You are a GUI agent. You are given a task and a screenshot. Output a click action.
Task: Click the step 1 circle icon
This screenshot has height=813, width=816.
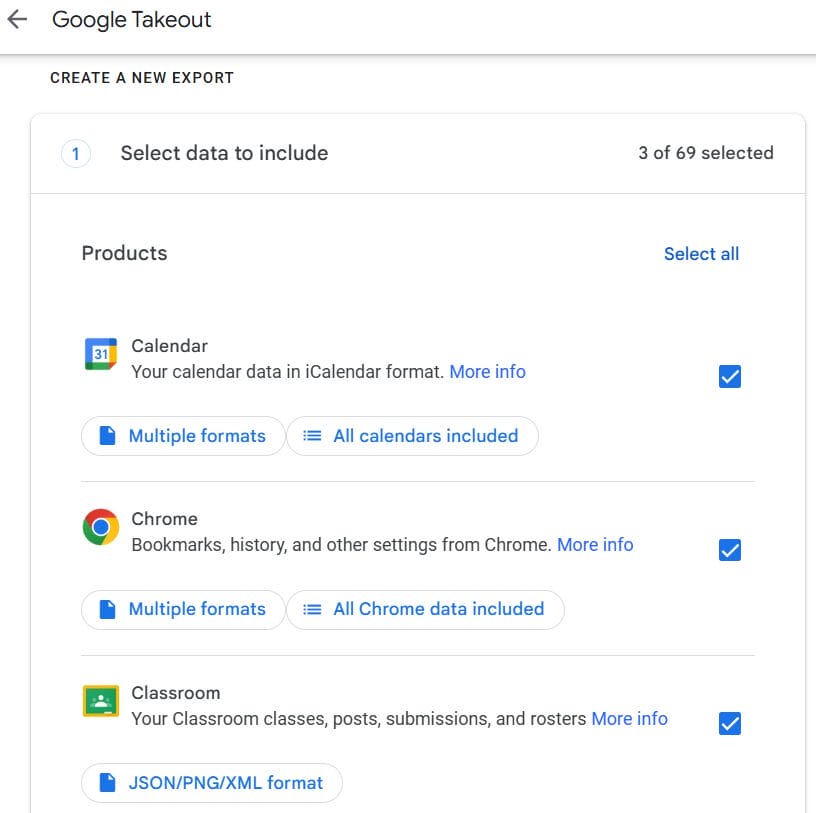[x=76, y=154]
